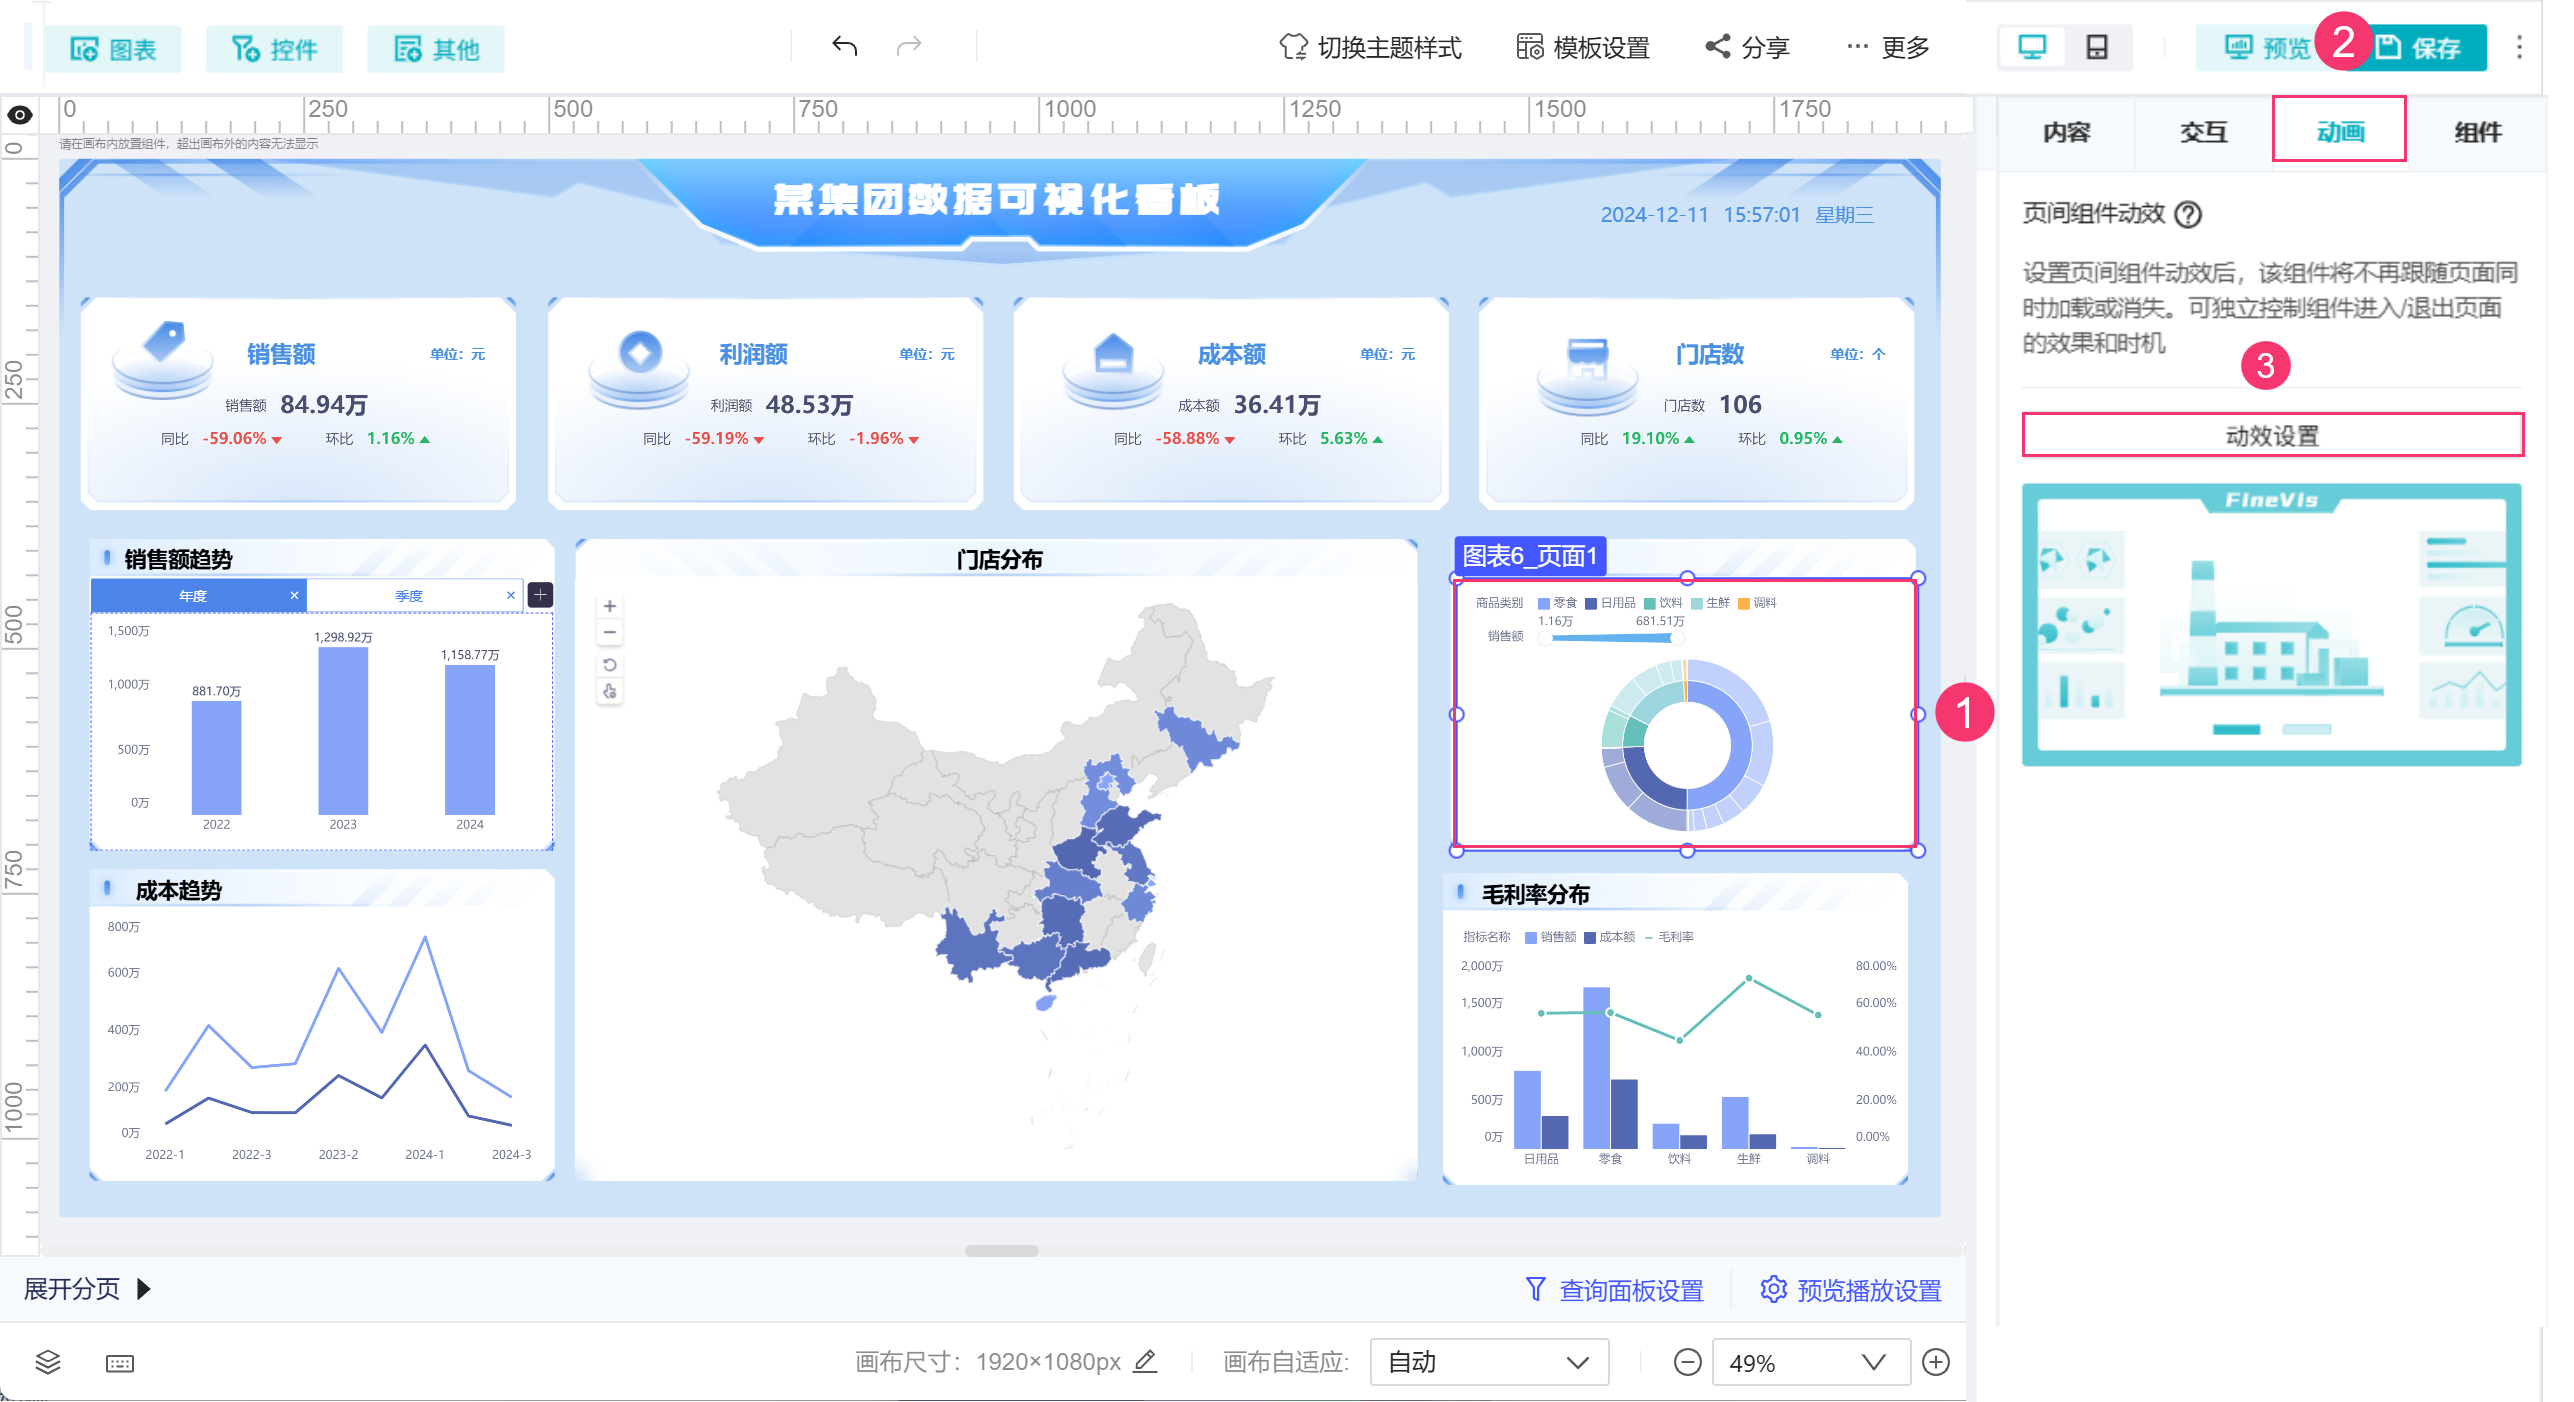2574x1402 pixels.
Task: Open the vertical three-dot options menu
Action: [x=2519, y=47]
